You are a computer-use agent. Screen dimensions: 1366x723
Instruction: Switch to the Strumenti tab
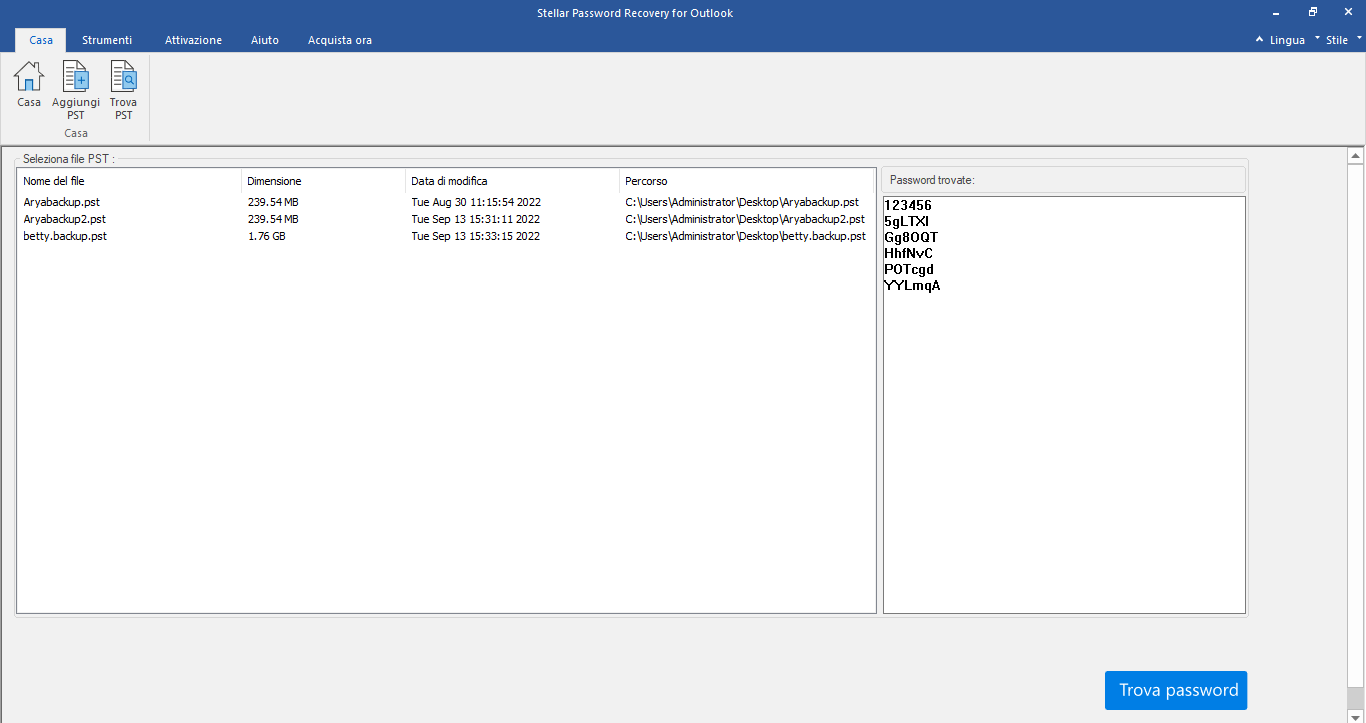point(107,40)
